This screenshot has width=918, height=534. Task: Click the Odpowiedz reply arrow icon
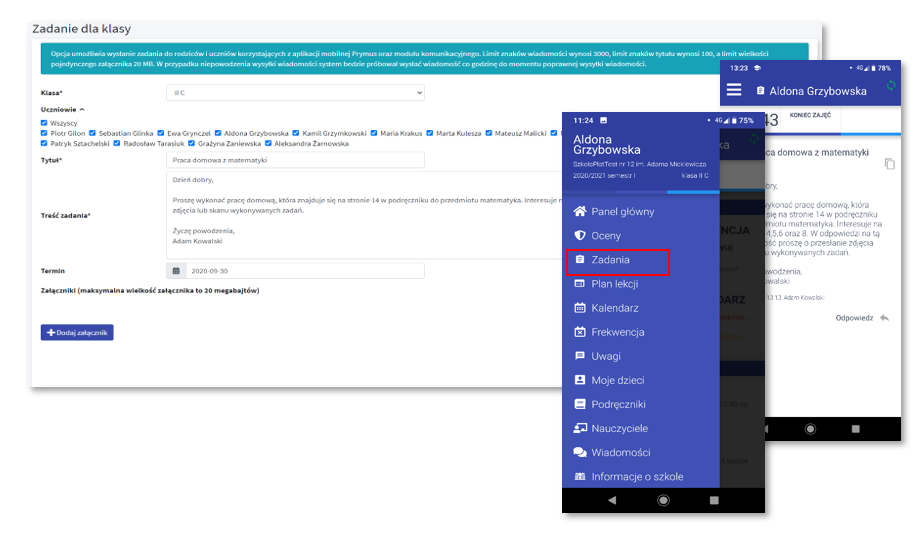(884, 318)
